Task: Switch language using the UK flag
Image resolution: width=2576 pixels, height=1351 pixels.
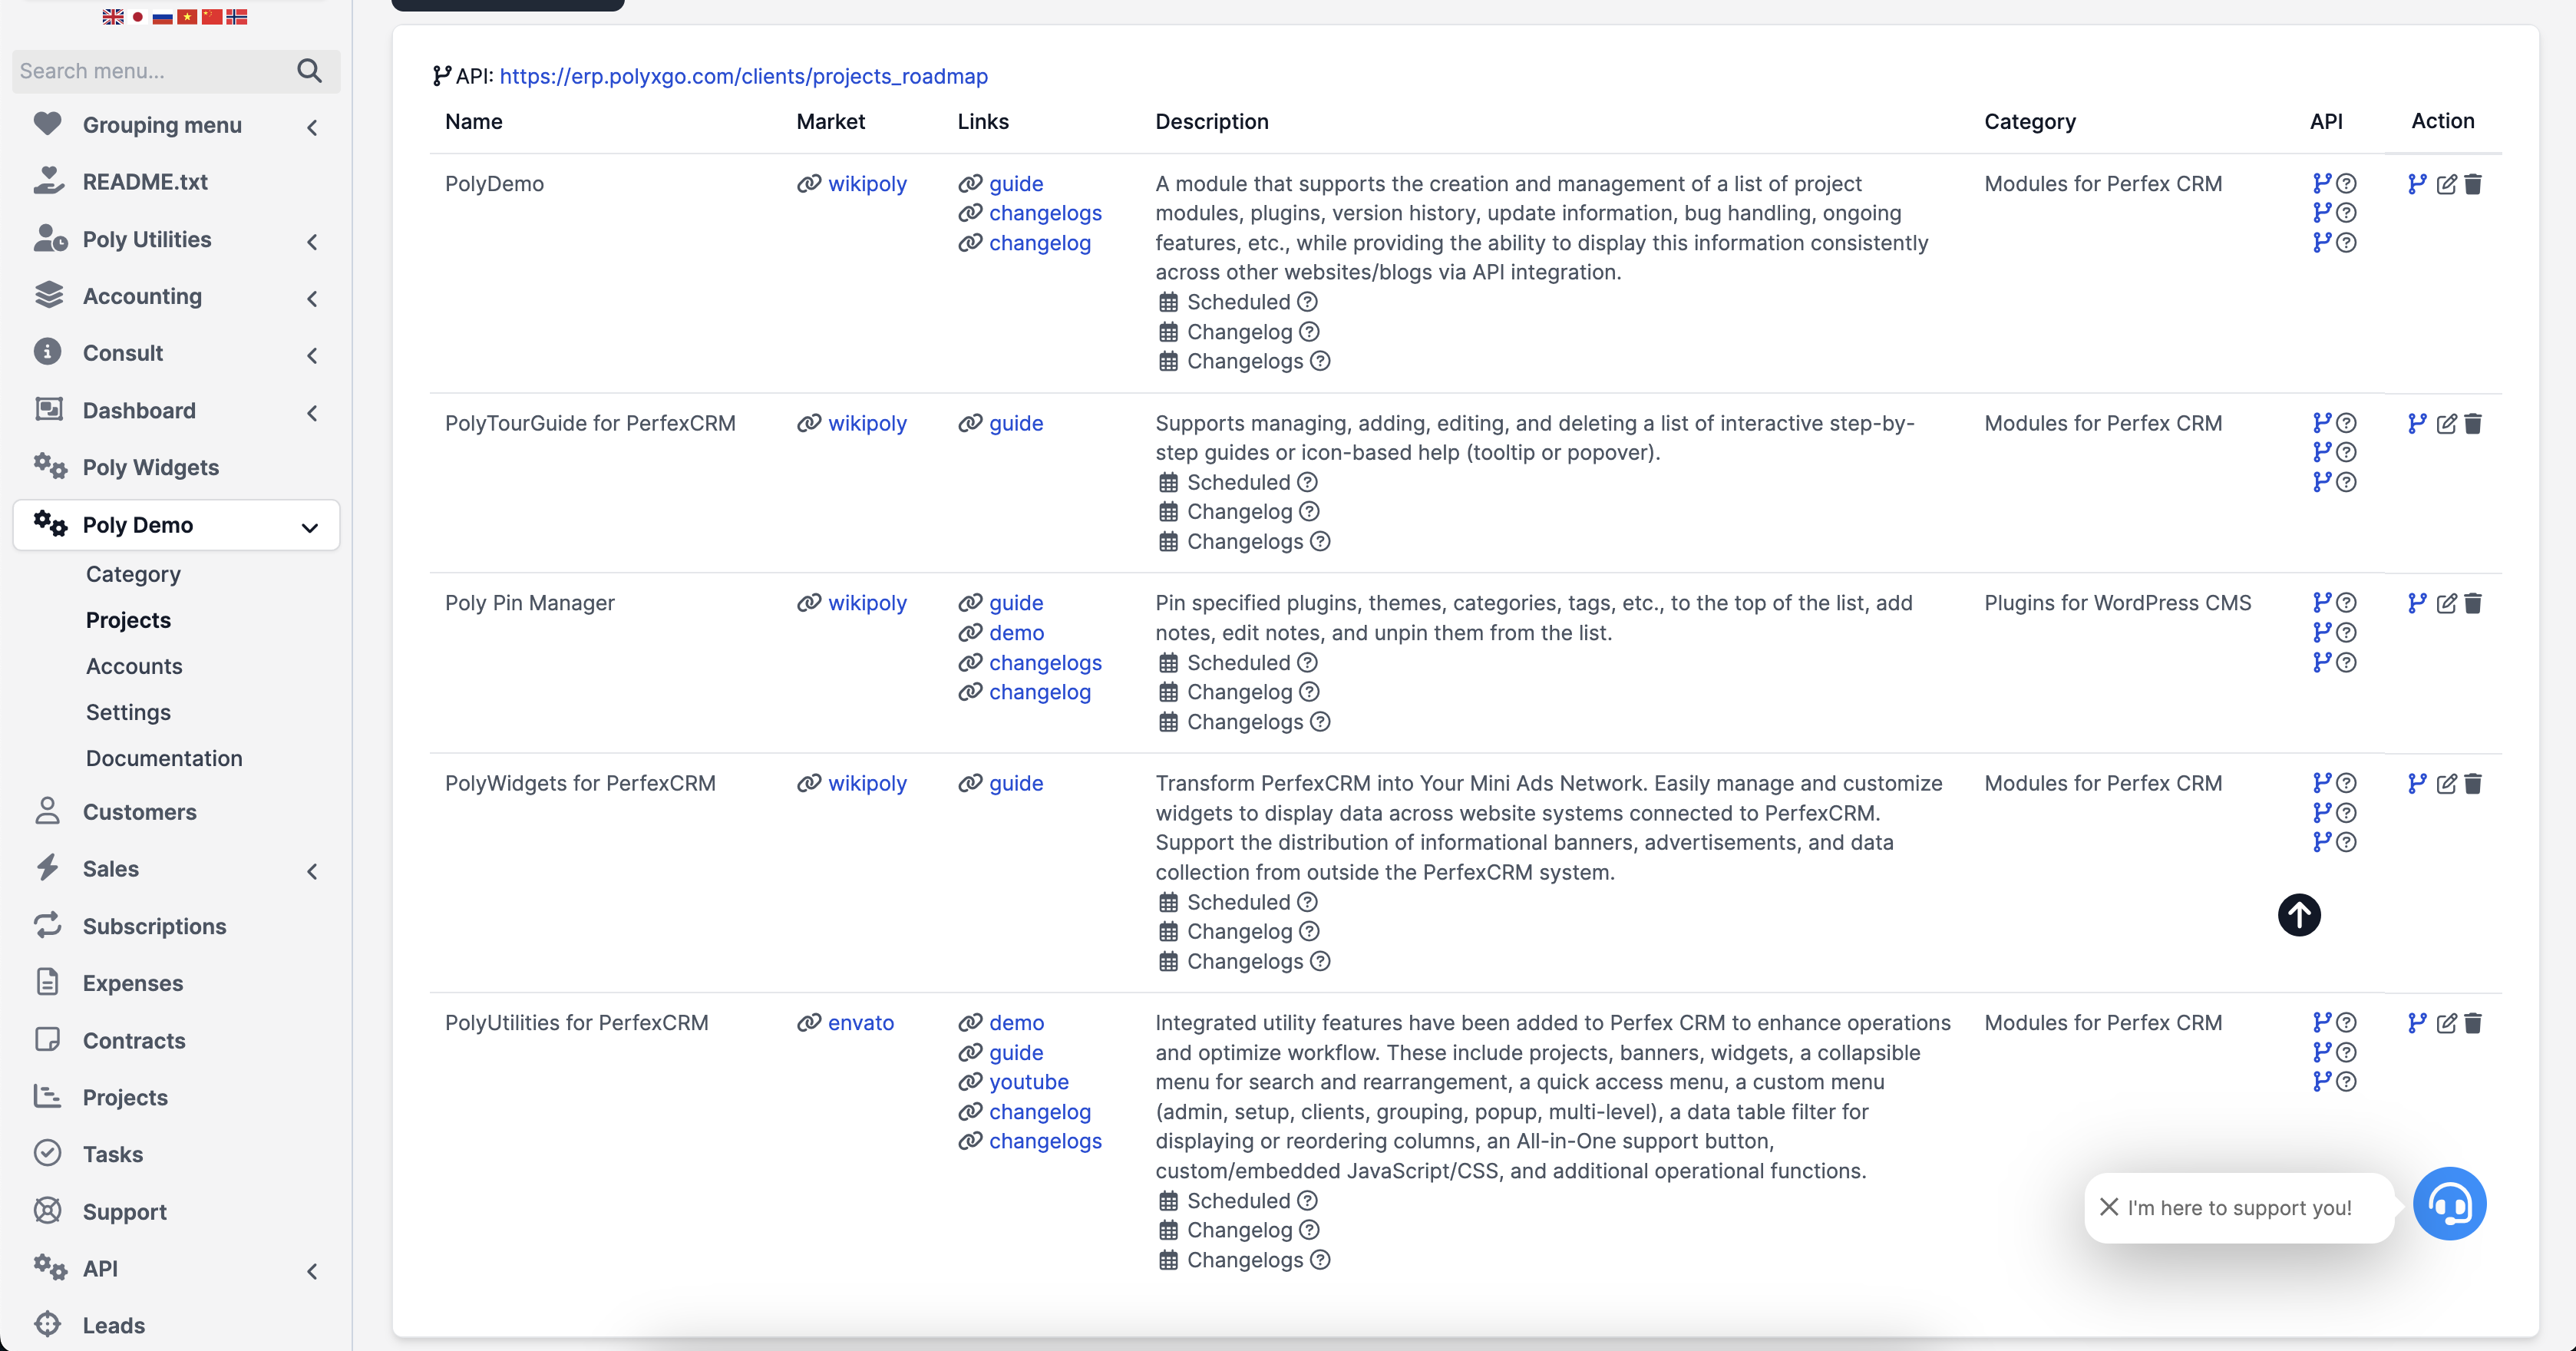Action: [x=113, y=17]
